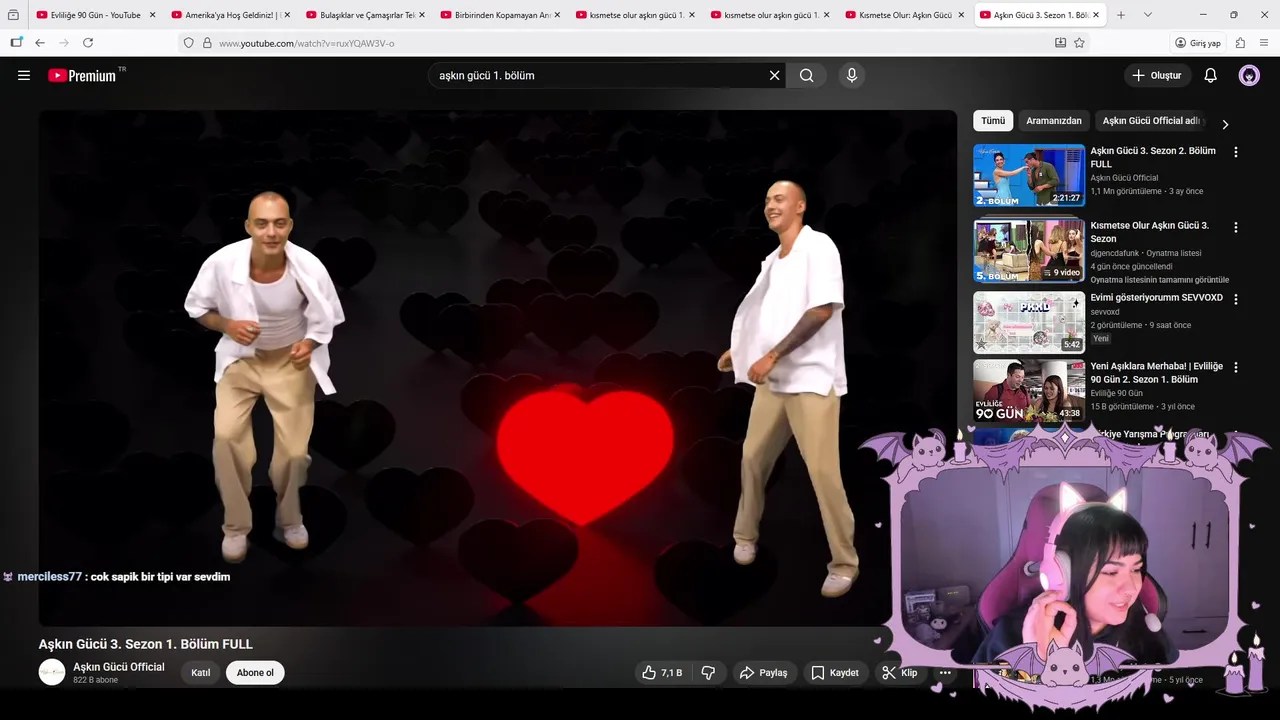
Task: Open tracking protection shield icon
Action: 188,43
